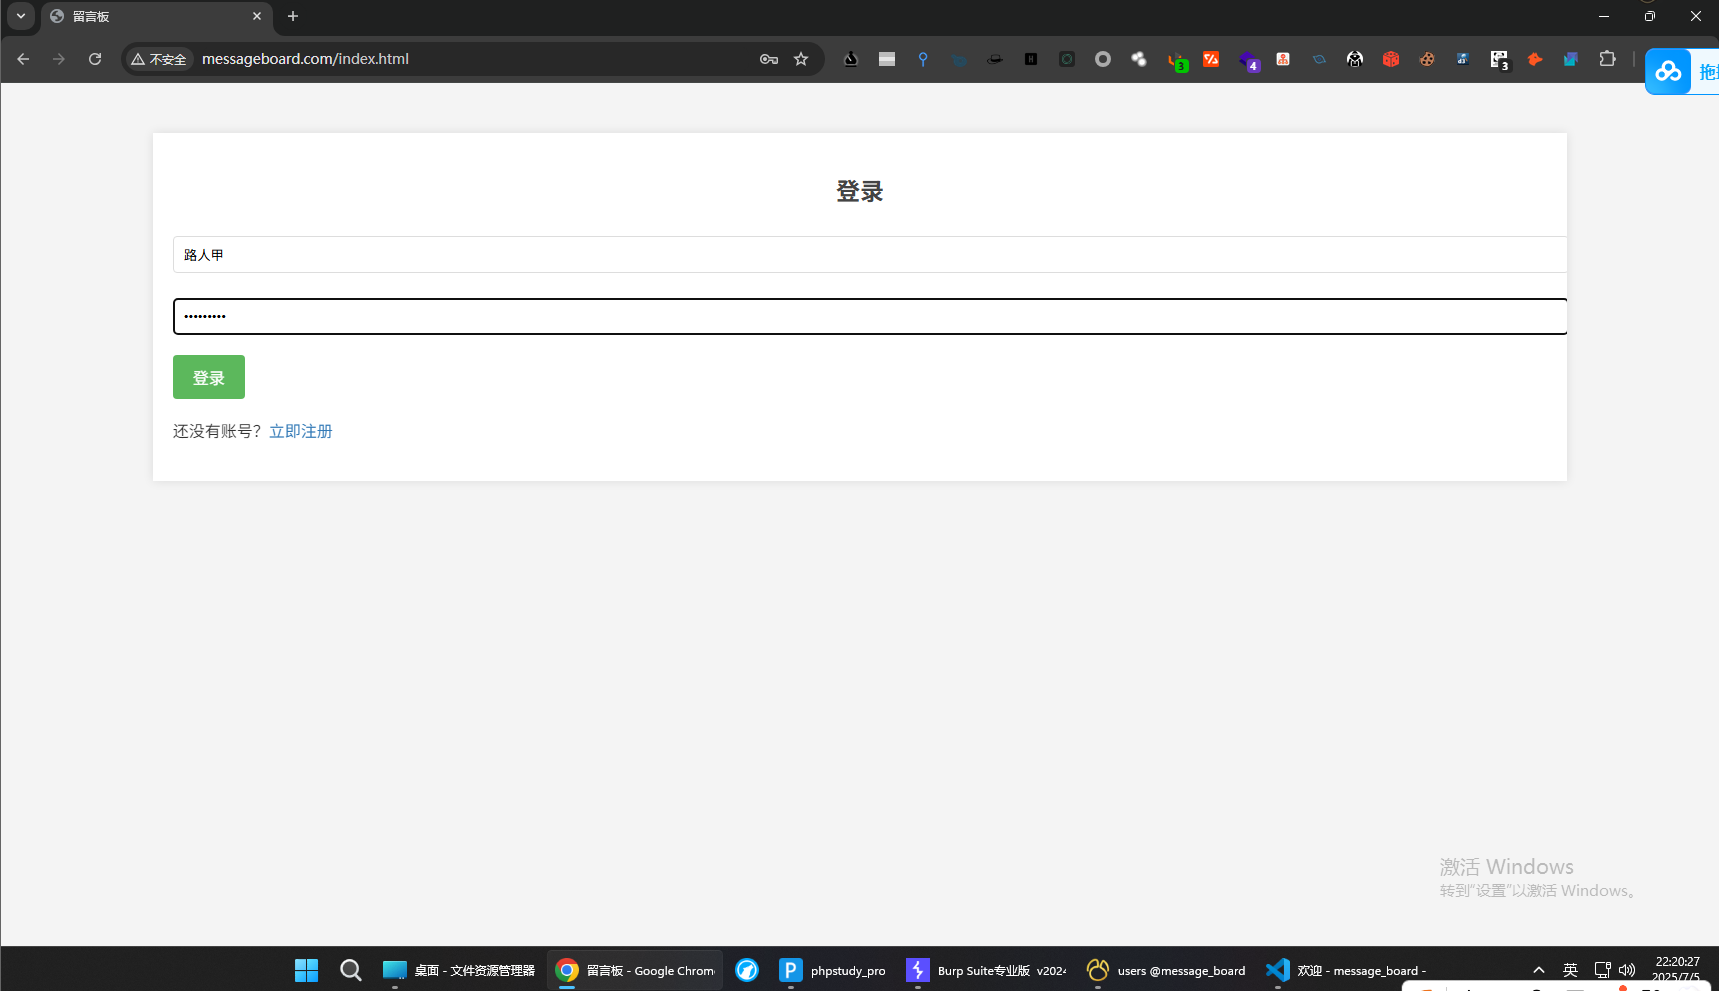This screenshot has height=991, width=1719.
Task: Switch input method via the 英 indicator
Action: point(1570,970)
